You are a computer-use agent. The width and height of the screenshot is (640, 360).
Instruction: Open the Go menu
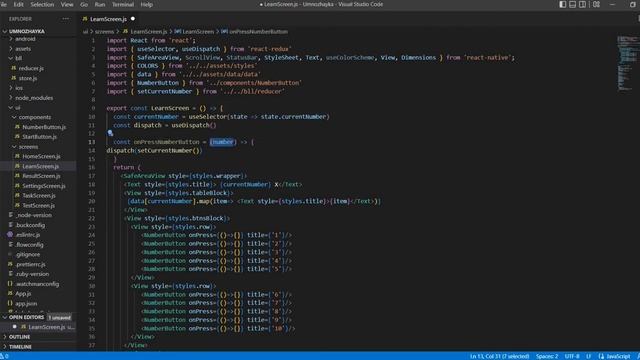[84, 4]
